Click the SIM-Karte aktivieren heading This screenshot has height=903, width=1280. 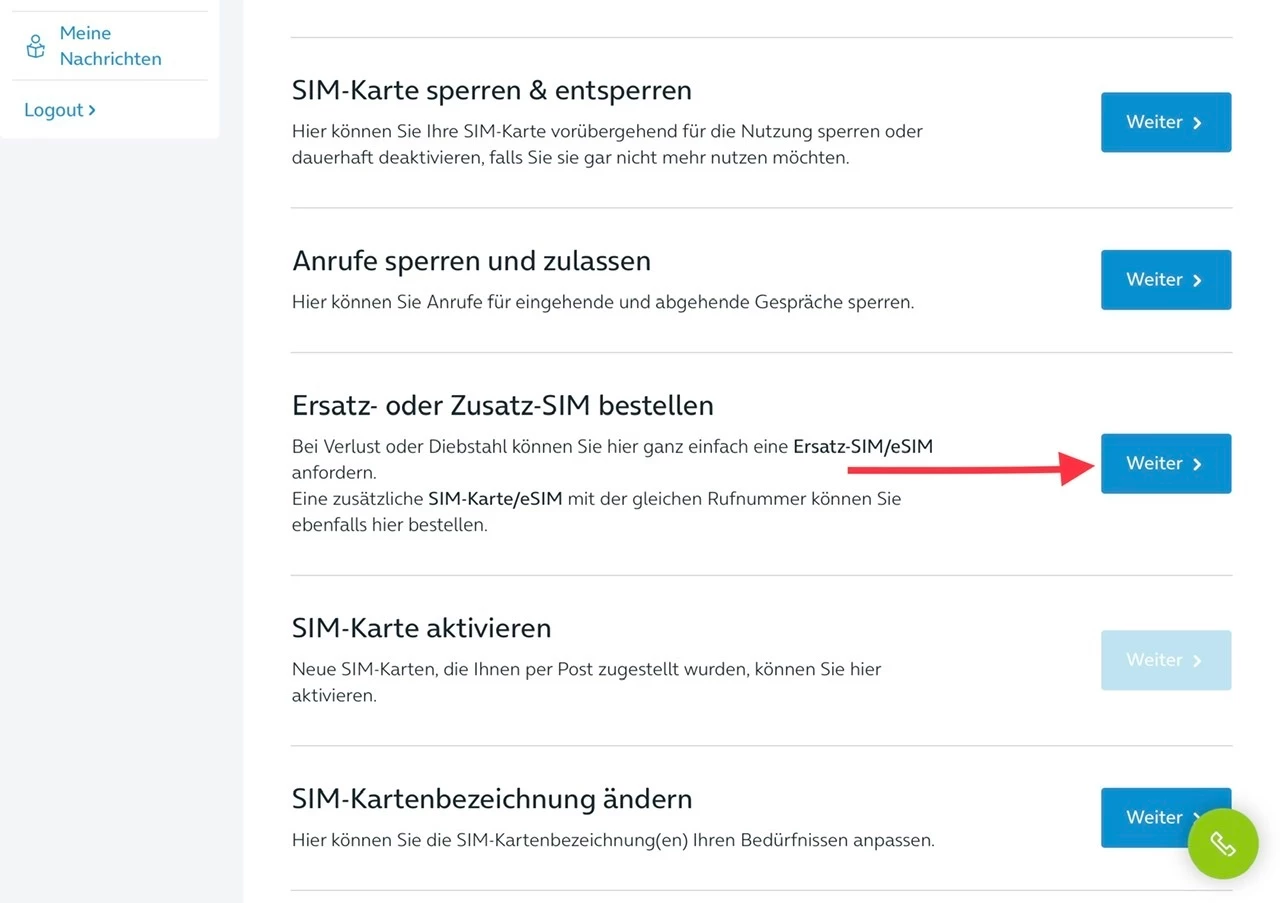pos(421,628)
